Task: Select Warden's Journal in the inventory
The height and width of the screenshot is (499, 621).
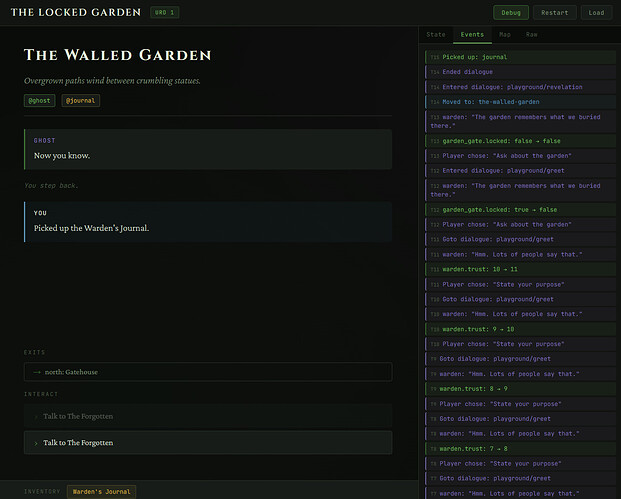Action: (x=101, y=491)
